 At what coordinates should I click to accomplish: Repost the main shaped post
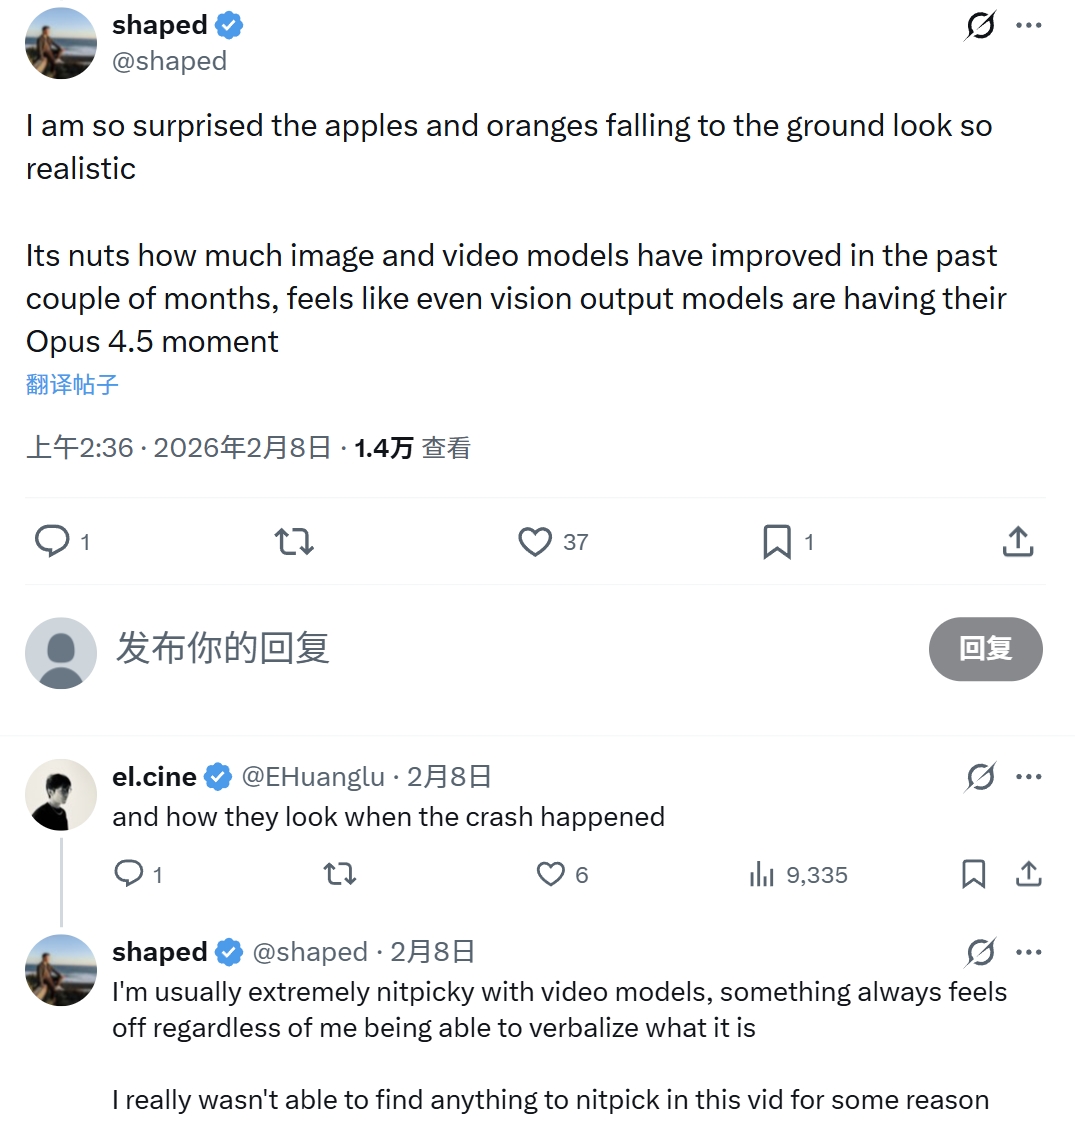click(294, 541)
